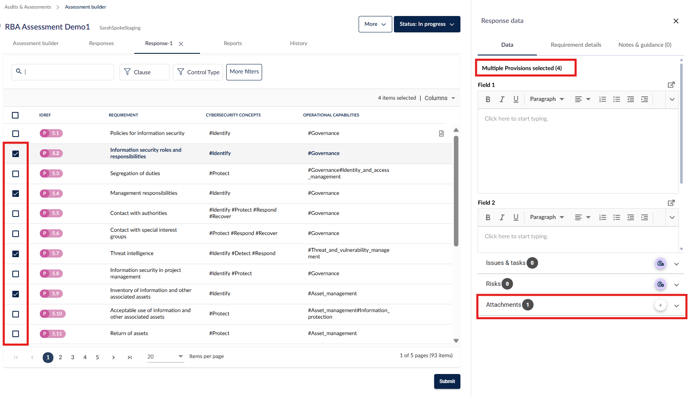The height and width of the screenshot is (397, 688).
Task: Open More filters button
Action: point(244,72)
